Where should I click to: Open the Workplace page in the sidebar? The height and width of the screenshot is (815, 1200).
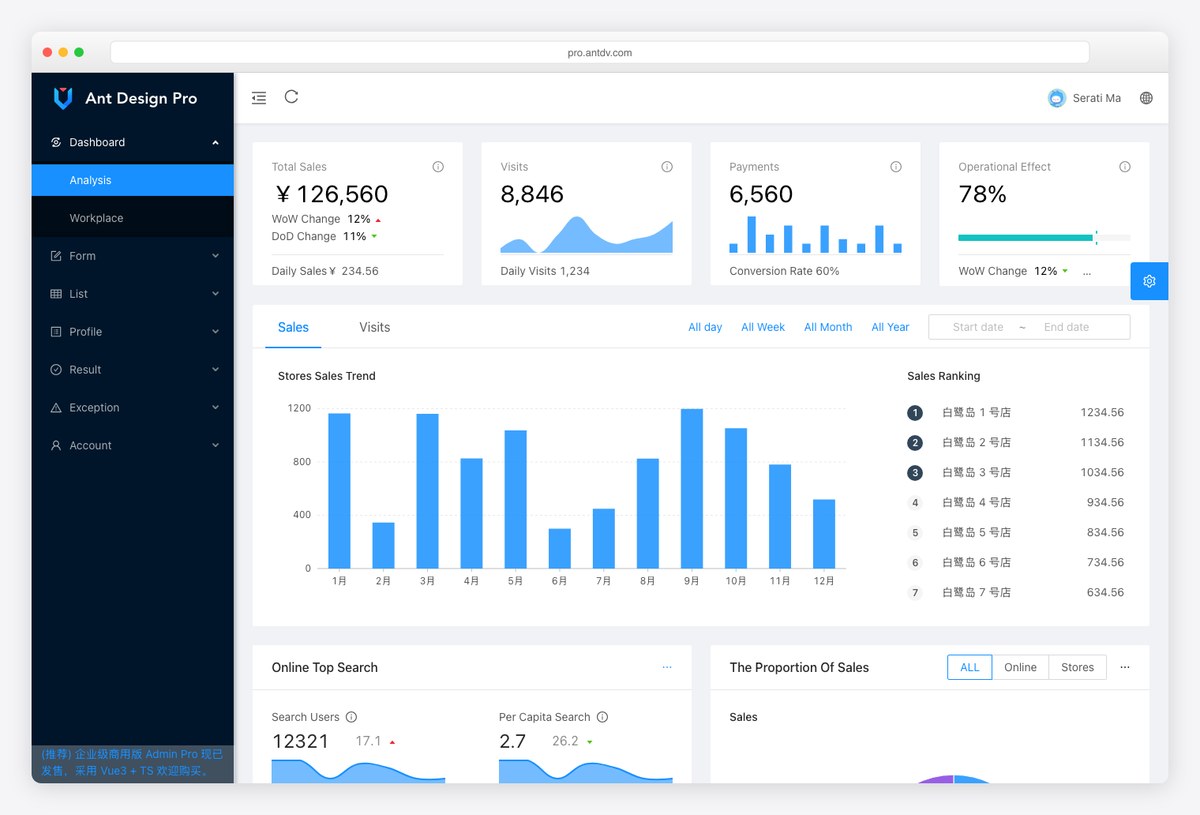(x=133, y=218)
